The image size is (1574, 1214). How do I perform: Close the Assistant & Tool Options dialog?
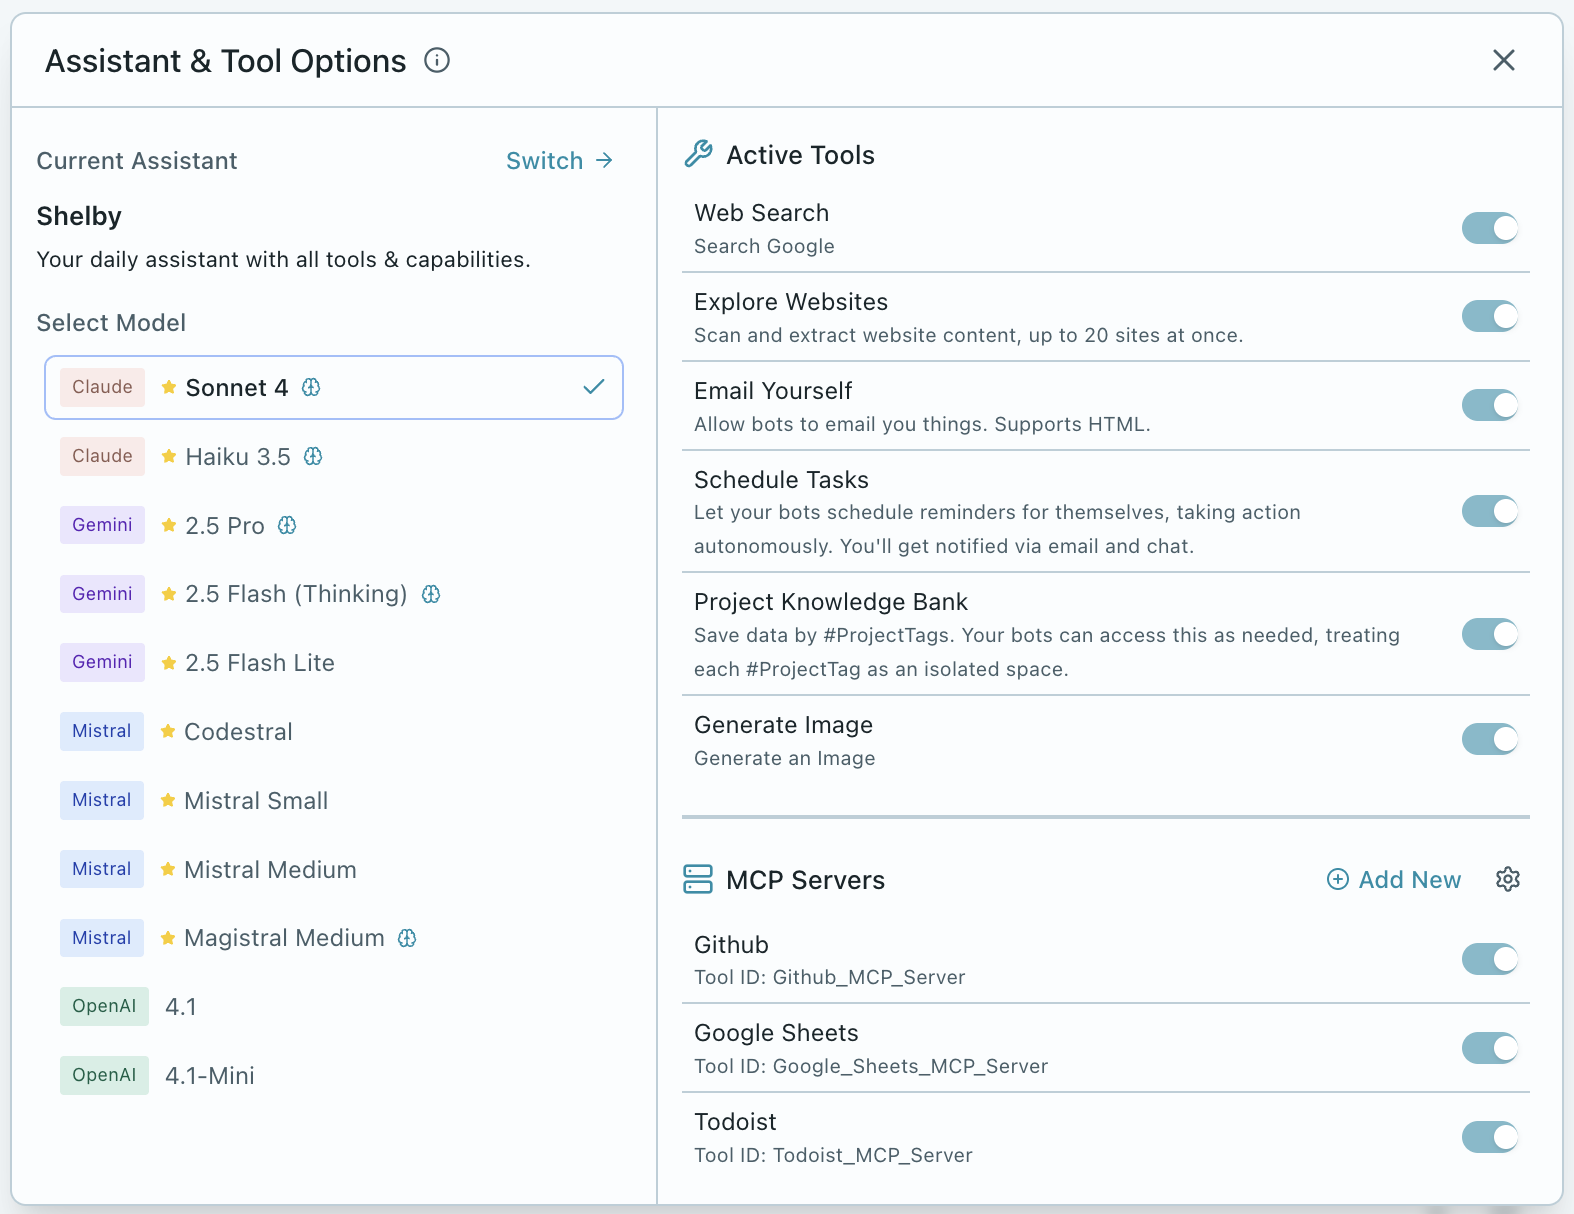pos(1503,60)
